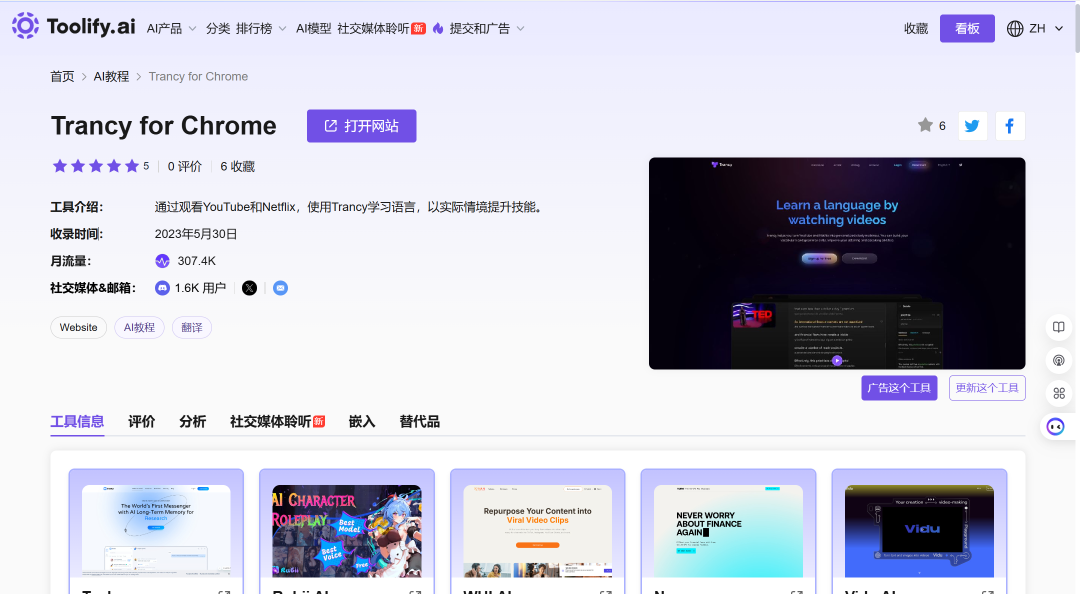Click the 0 评价 text
The image size is (1080, 594).
(x=185, y=167)
